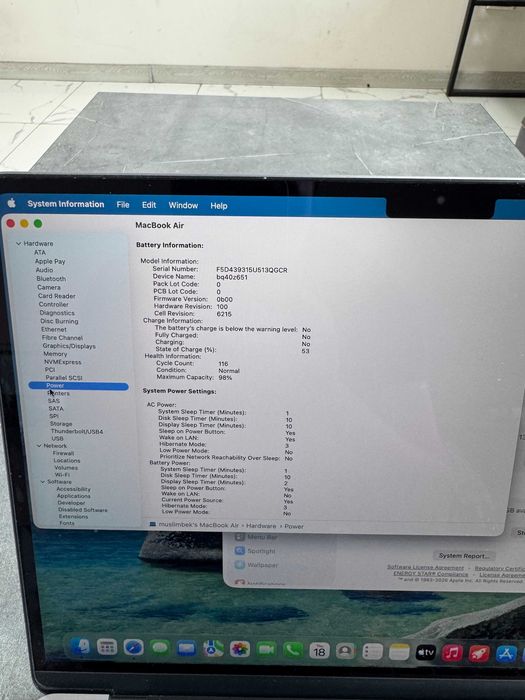Click serial number F5D439315U513QGCR
The width and height of the screenshot is (525, 700).
(252, 270)
